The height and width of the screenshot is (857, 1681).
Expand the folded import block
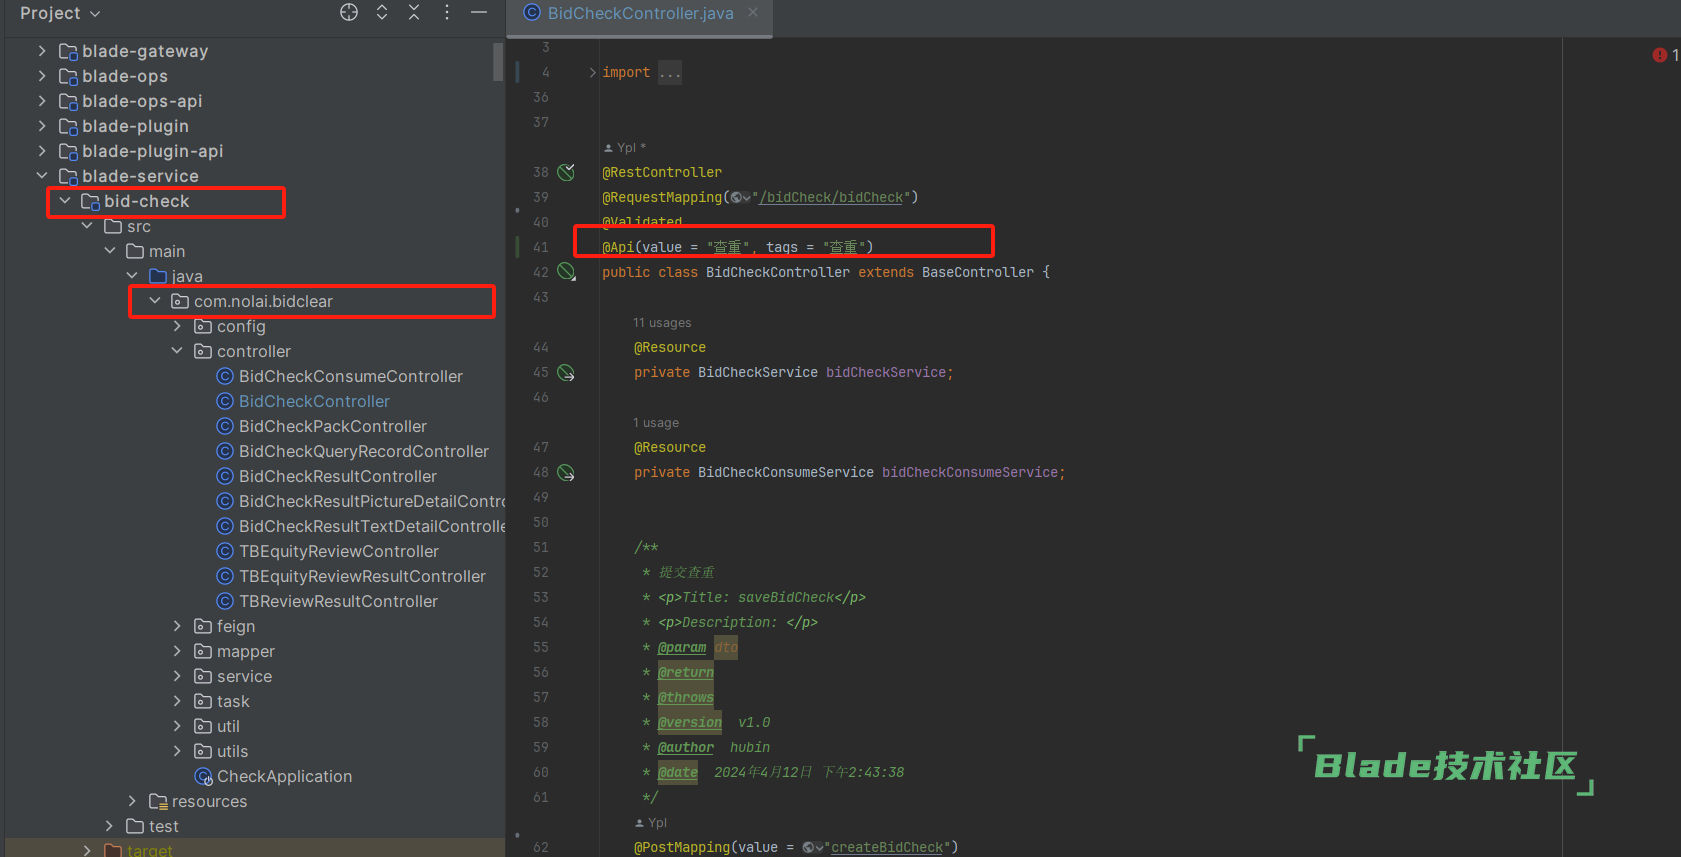(592, 72)
